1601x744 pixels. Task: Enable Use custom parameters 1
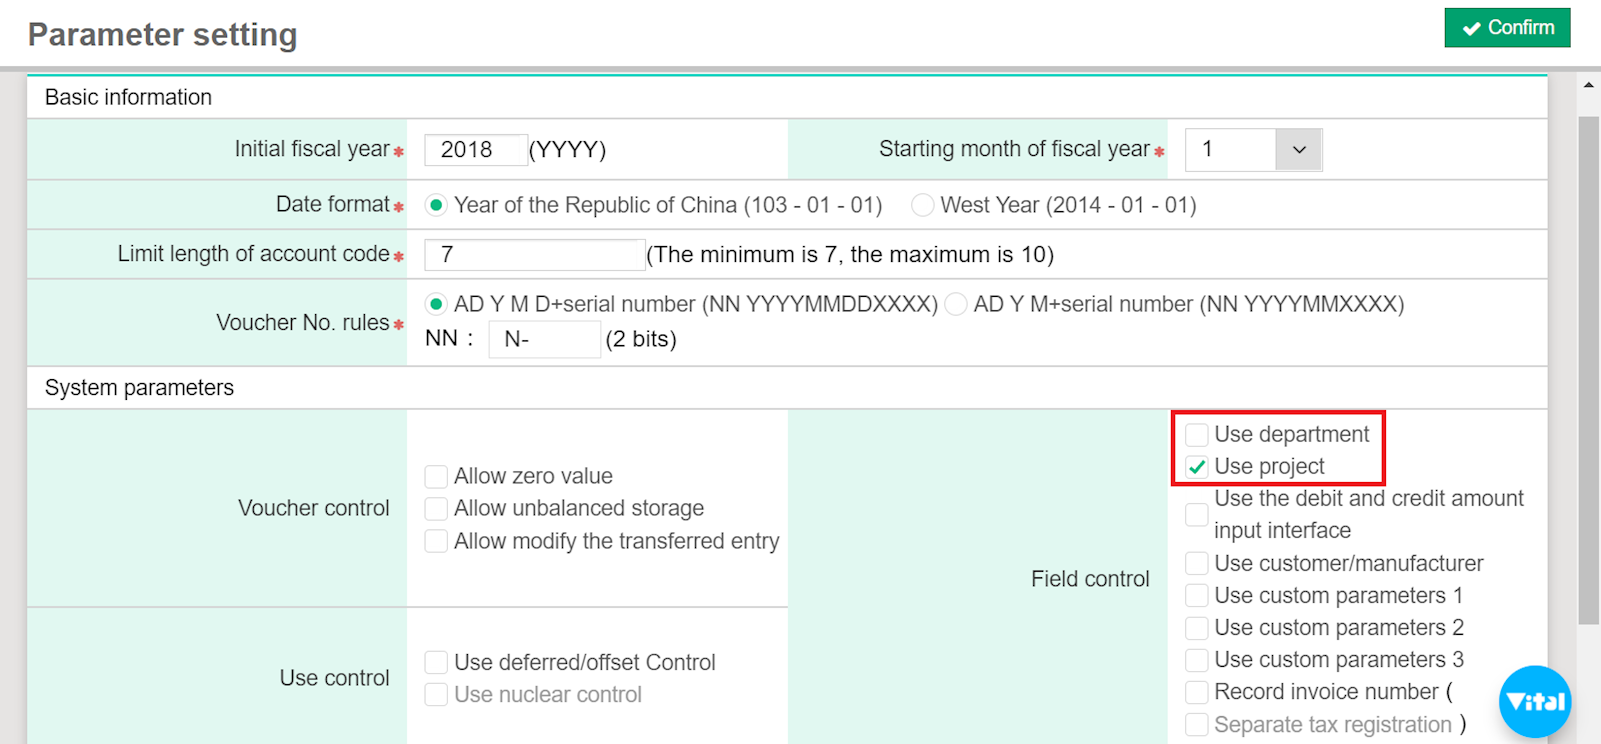point(1196,596)
